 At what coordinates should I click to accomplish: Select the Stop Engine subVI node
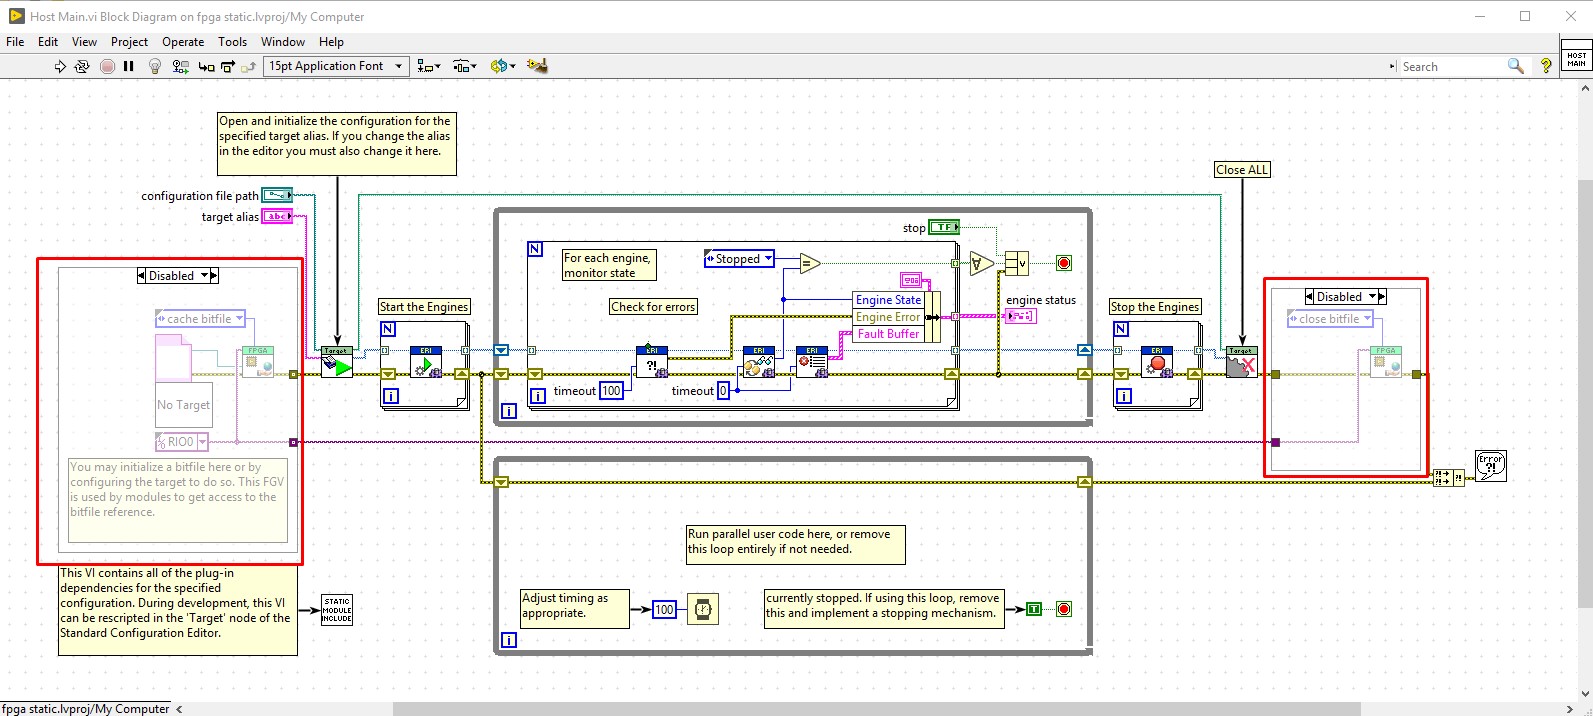pyautogui.click(x=1157, y=362)
